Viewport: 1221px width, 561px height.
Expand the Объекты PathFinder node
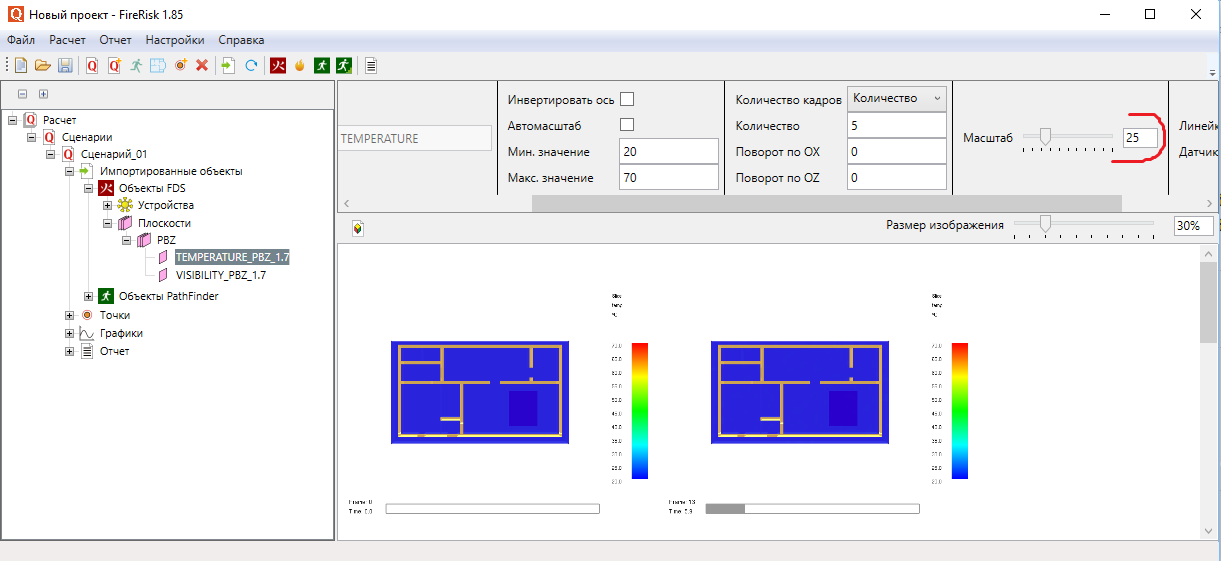point(89,296)
